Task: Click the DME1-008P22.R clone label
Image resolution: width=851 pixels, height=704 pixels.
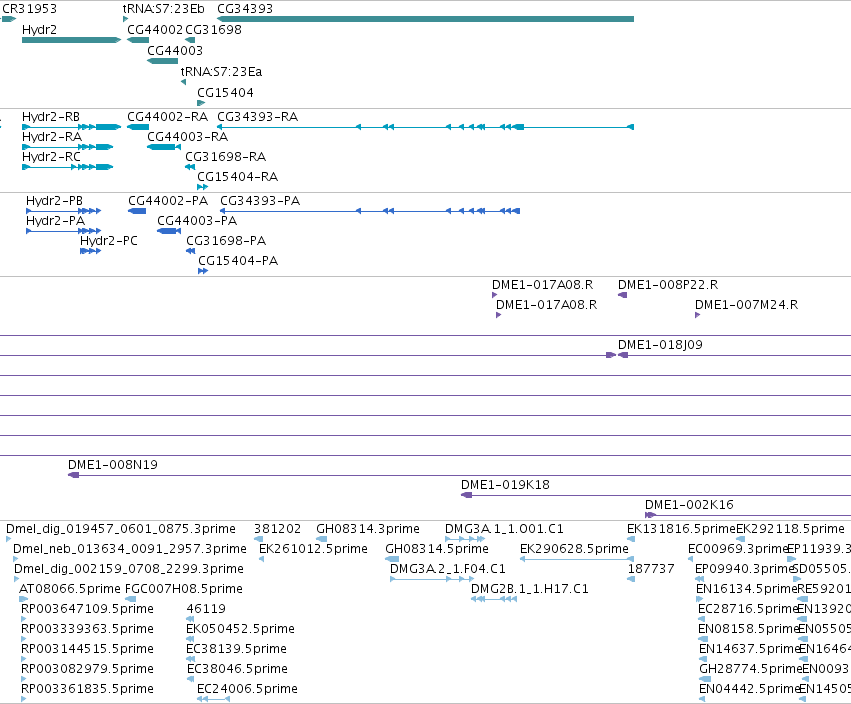Action: pos(668,285)
